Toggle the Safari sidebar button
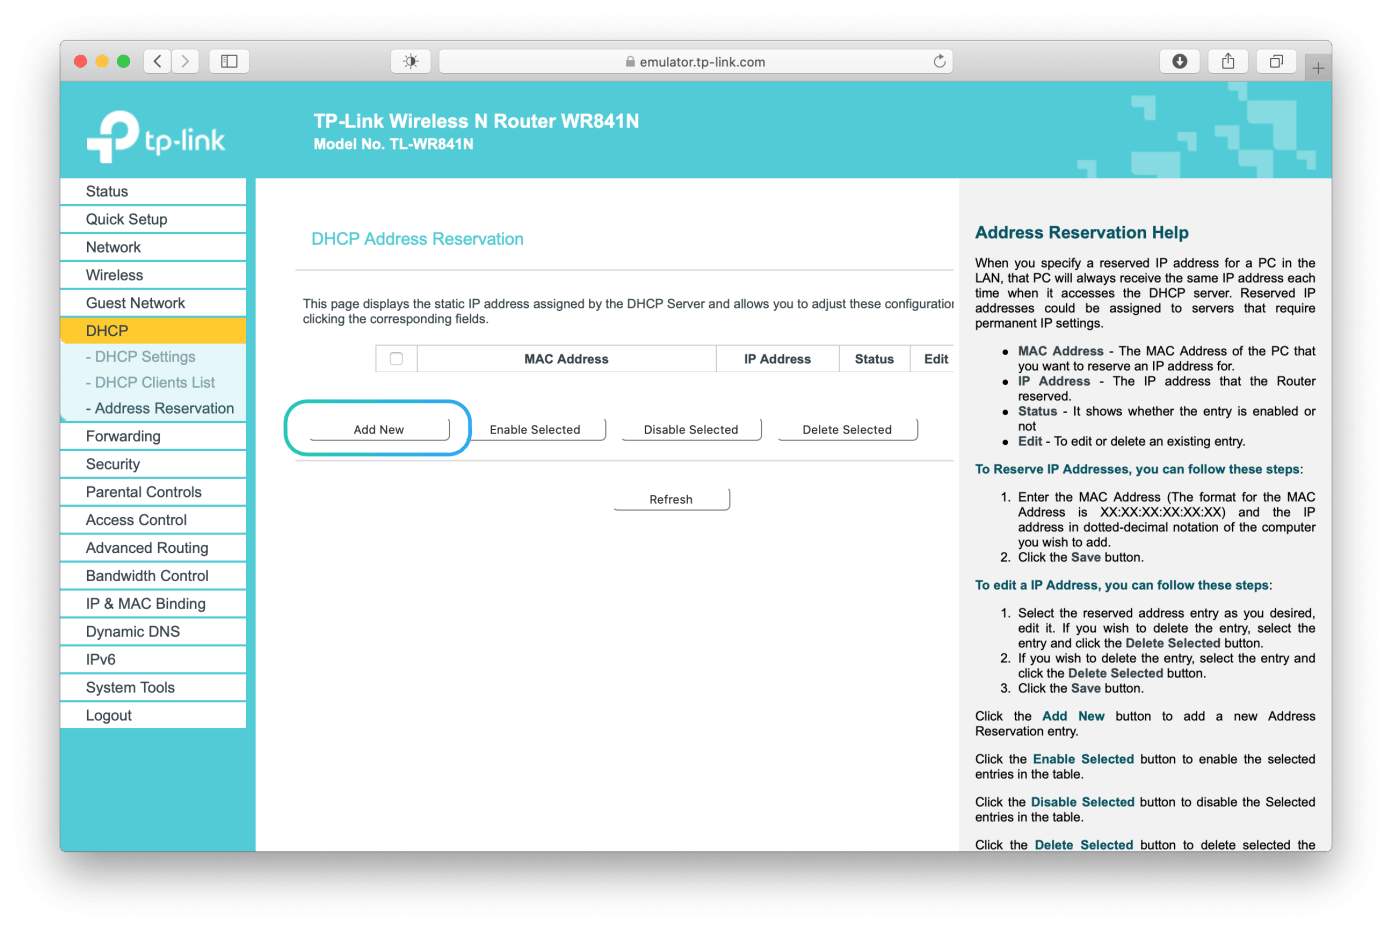Viewport: 1392px width, 931px height. (229, 61)
